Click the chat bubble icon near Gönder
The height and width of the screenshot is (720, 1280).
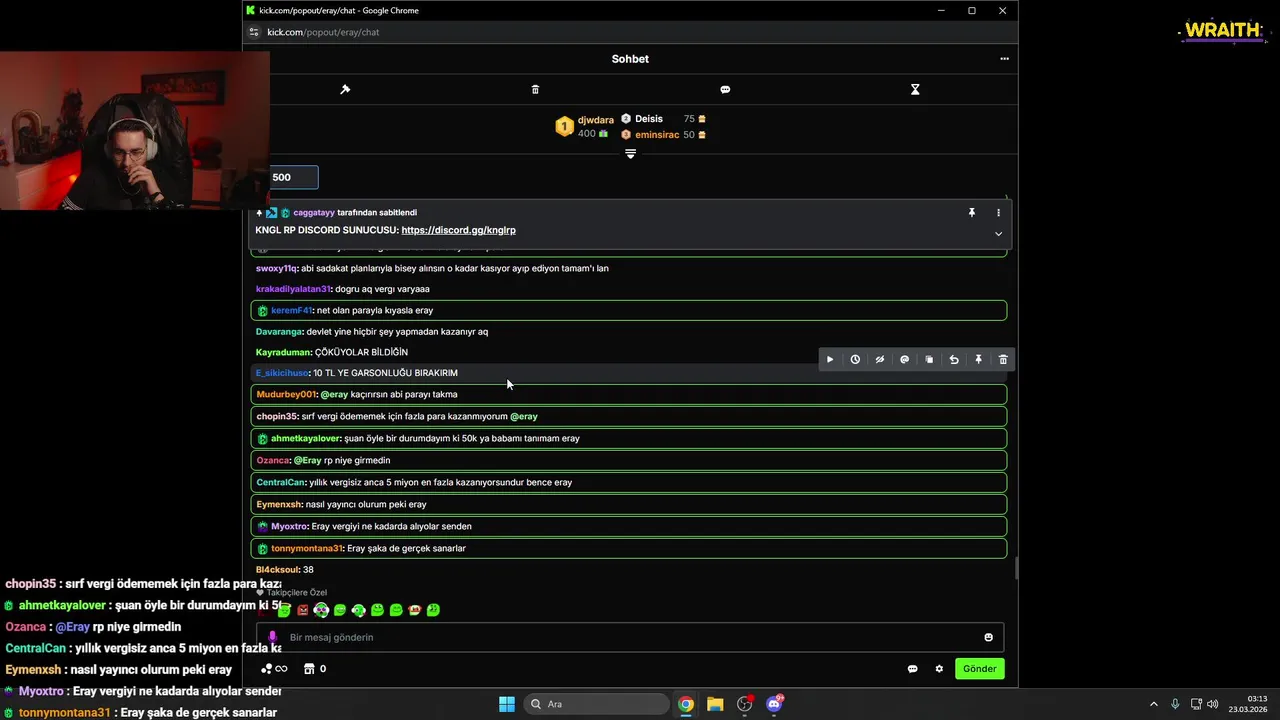(912, 669)
